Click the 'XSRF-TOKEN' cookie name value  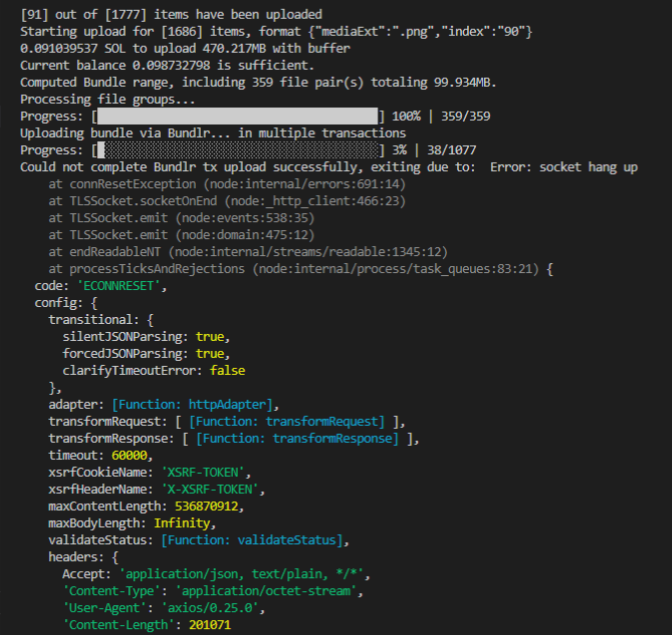[x=203, y=472]
